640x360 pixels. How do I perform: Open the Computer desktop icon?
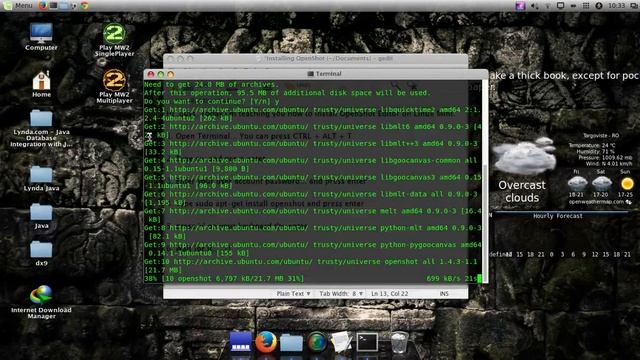pos(41,37)
